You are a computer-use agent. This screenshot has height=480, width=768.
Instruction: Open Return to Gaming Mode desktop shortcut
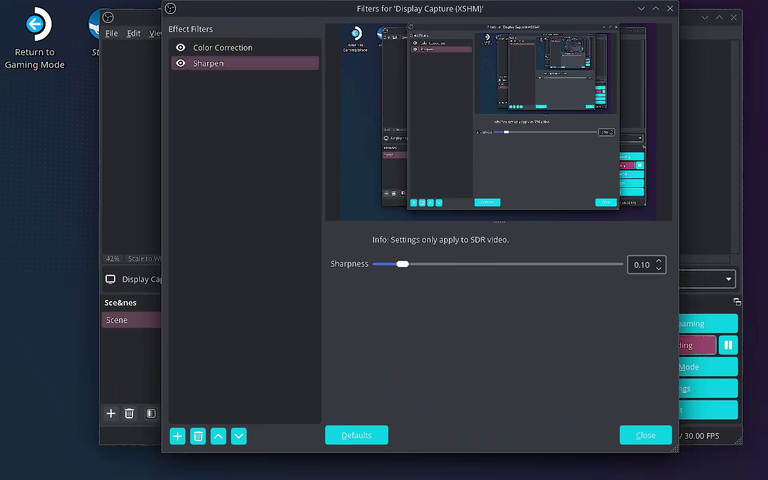click(x=35, y=39)
